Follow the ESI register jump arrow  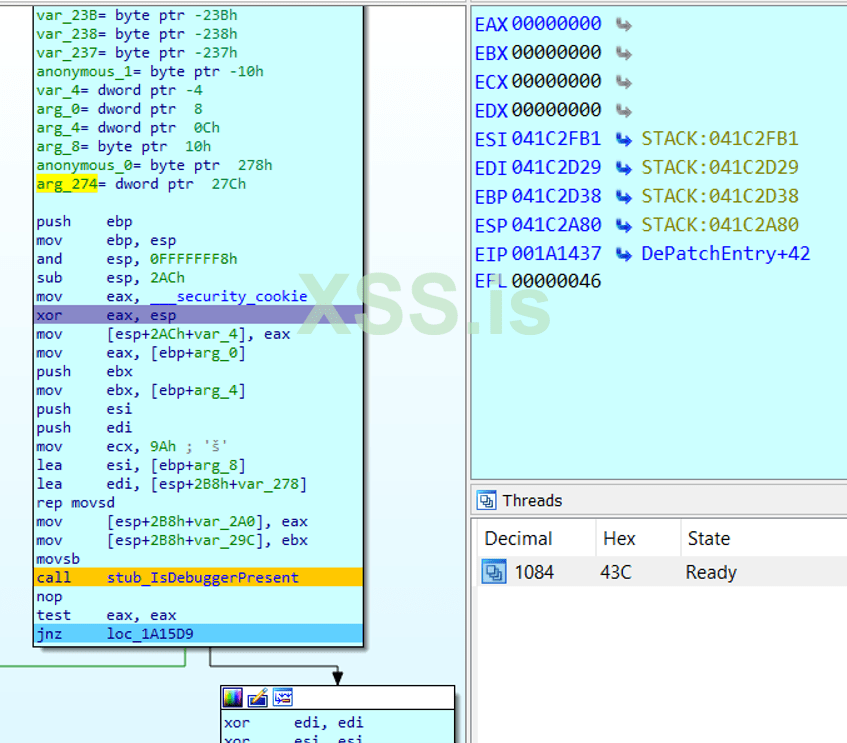(624, 139)
